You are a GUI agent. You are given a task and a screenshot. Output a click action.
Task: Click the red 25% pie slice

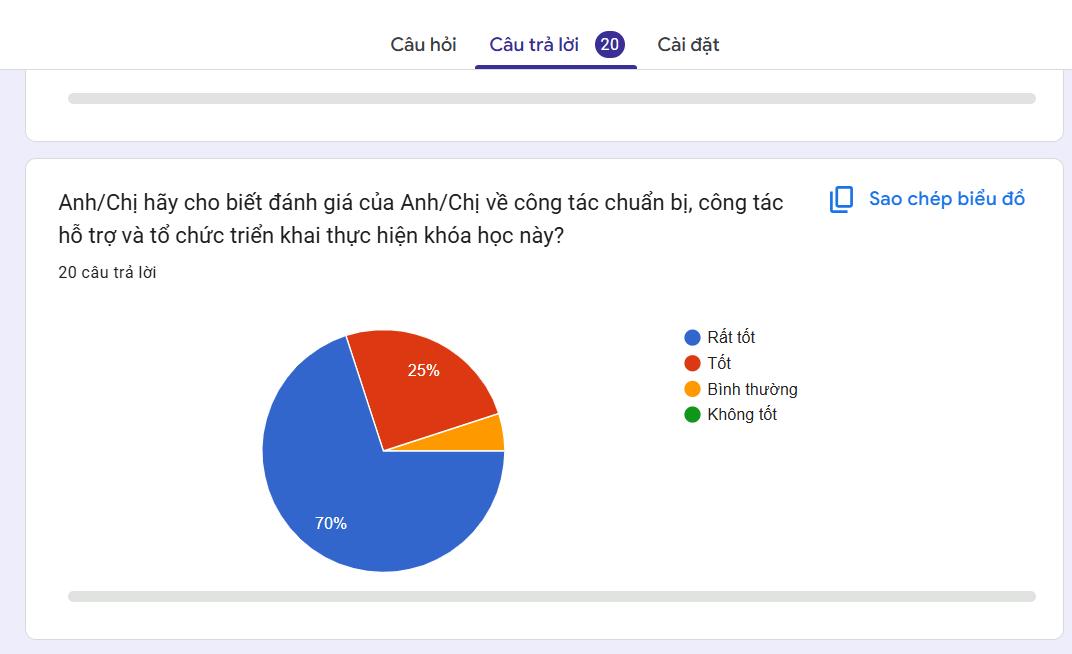pyautogui.click(x=424, y=383)
